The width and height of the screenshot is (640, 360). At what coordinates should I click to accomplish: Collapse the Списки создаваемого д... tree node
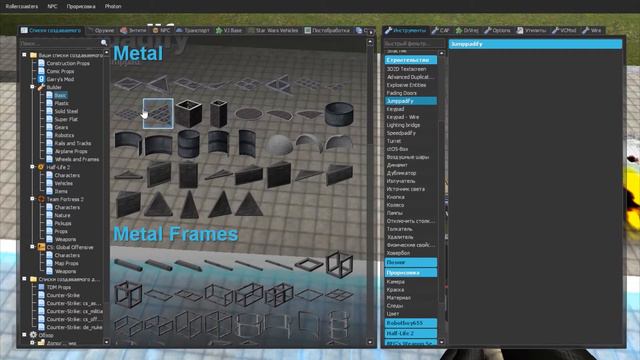(x=24, y=279)
